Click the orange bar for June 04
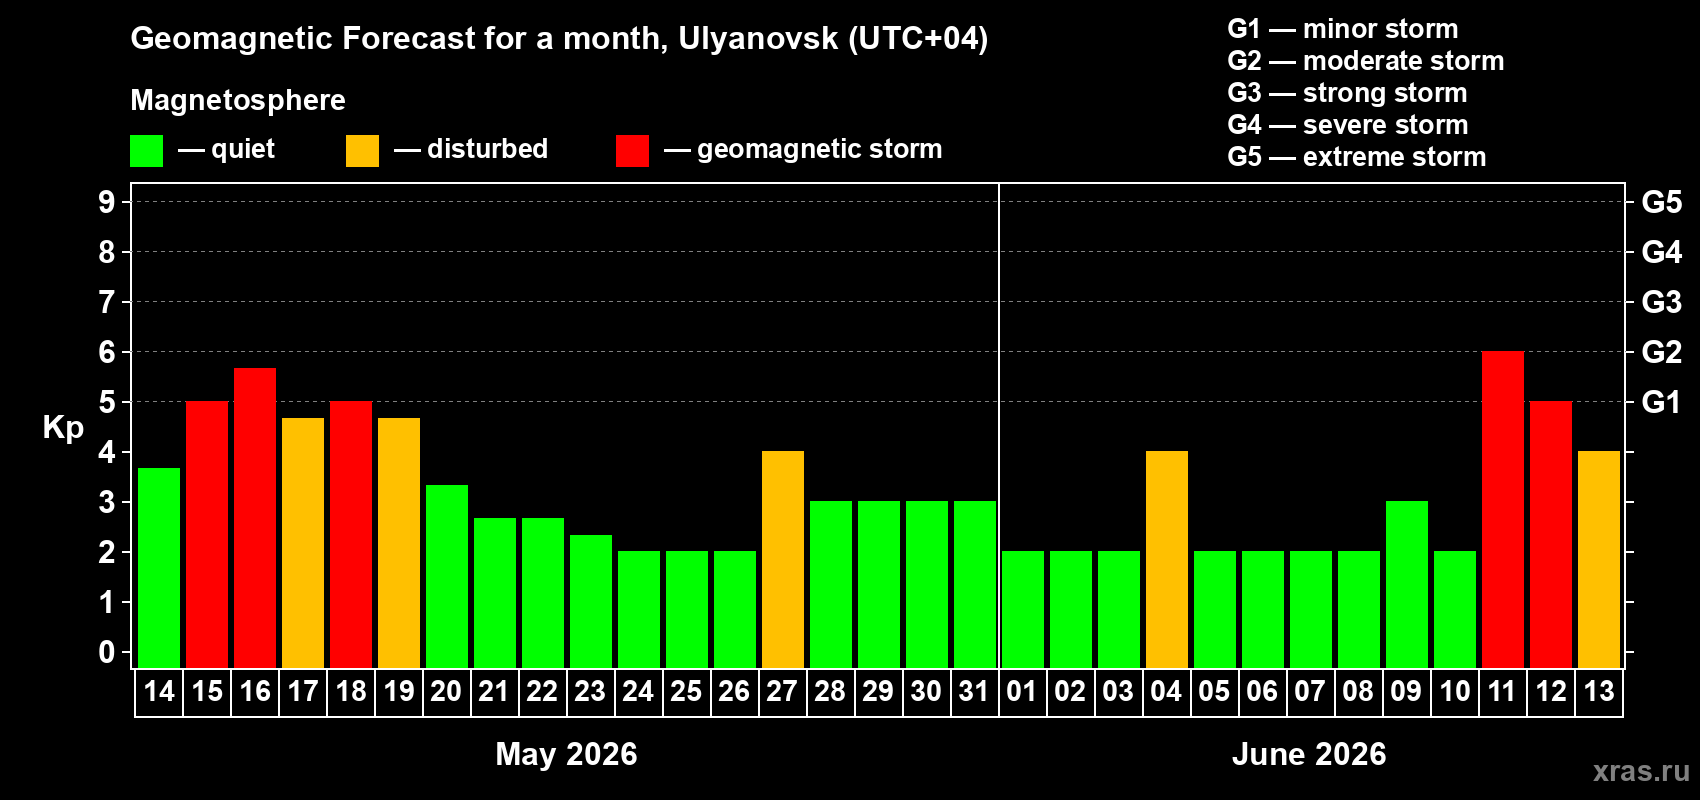The height and width of the screenshot is (800, 1700). point(1167,560)
